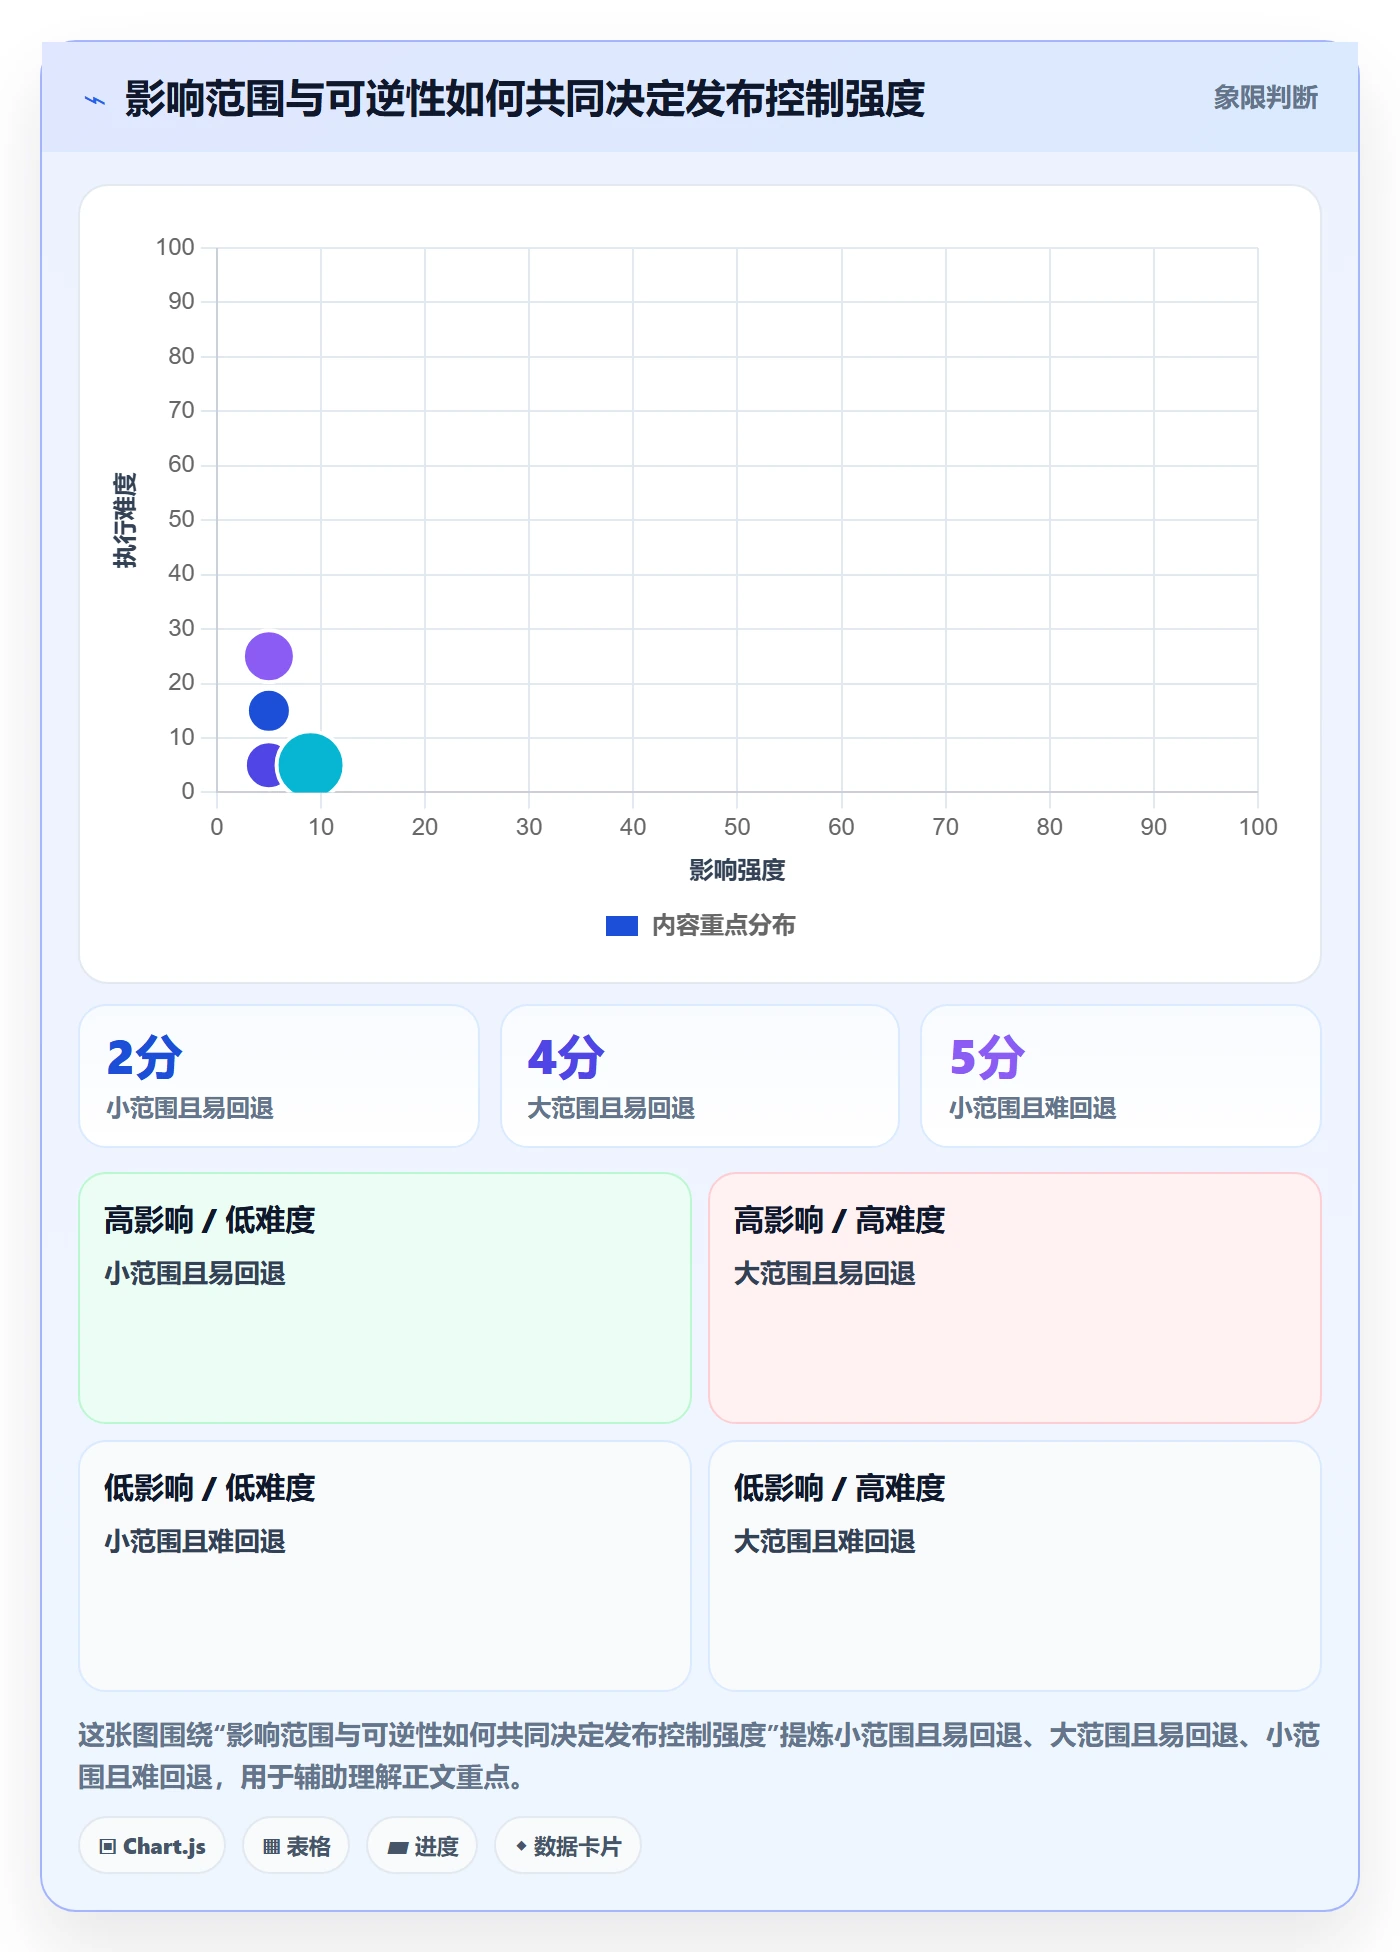
Task: Click the x-axis tick label 50
Action: tap(737, 827)
